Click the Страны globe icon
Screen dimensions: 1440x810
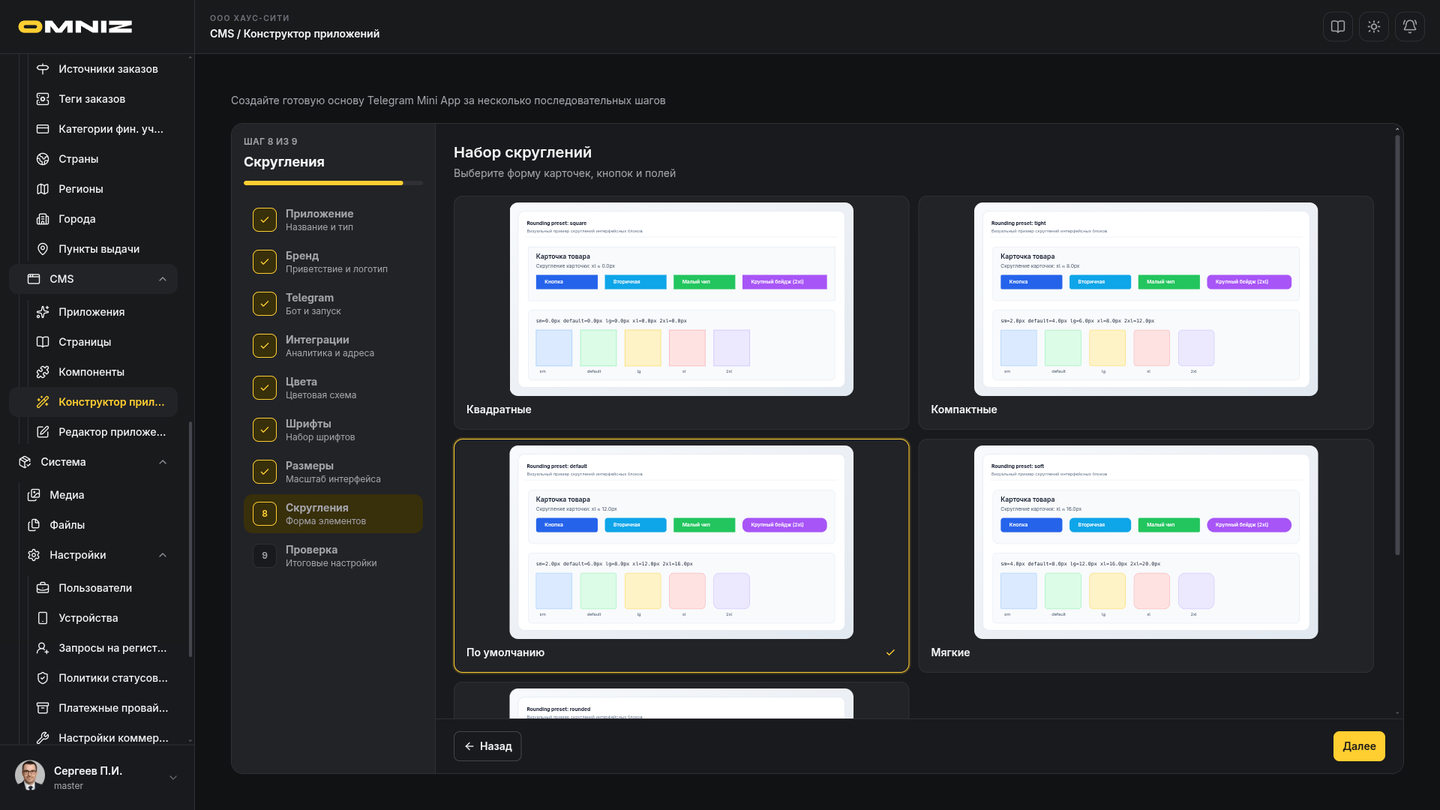[x=43, y=159]
